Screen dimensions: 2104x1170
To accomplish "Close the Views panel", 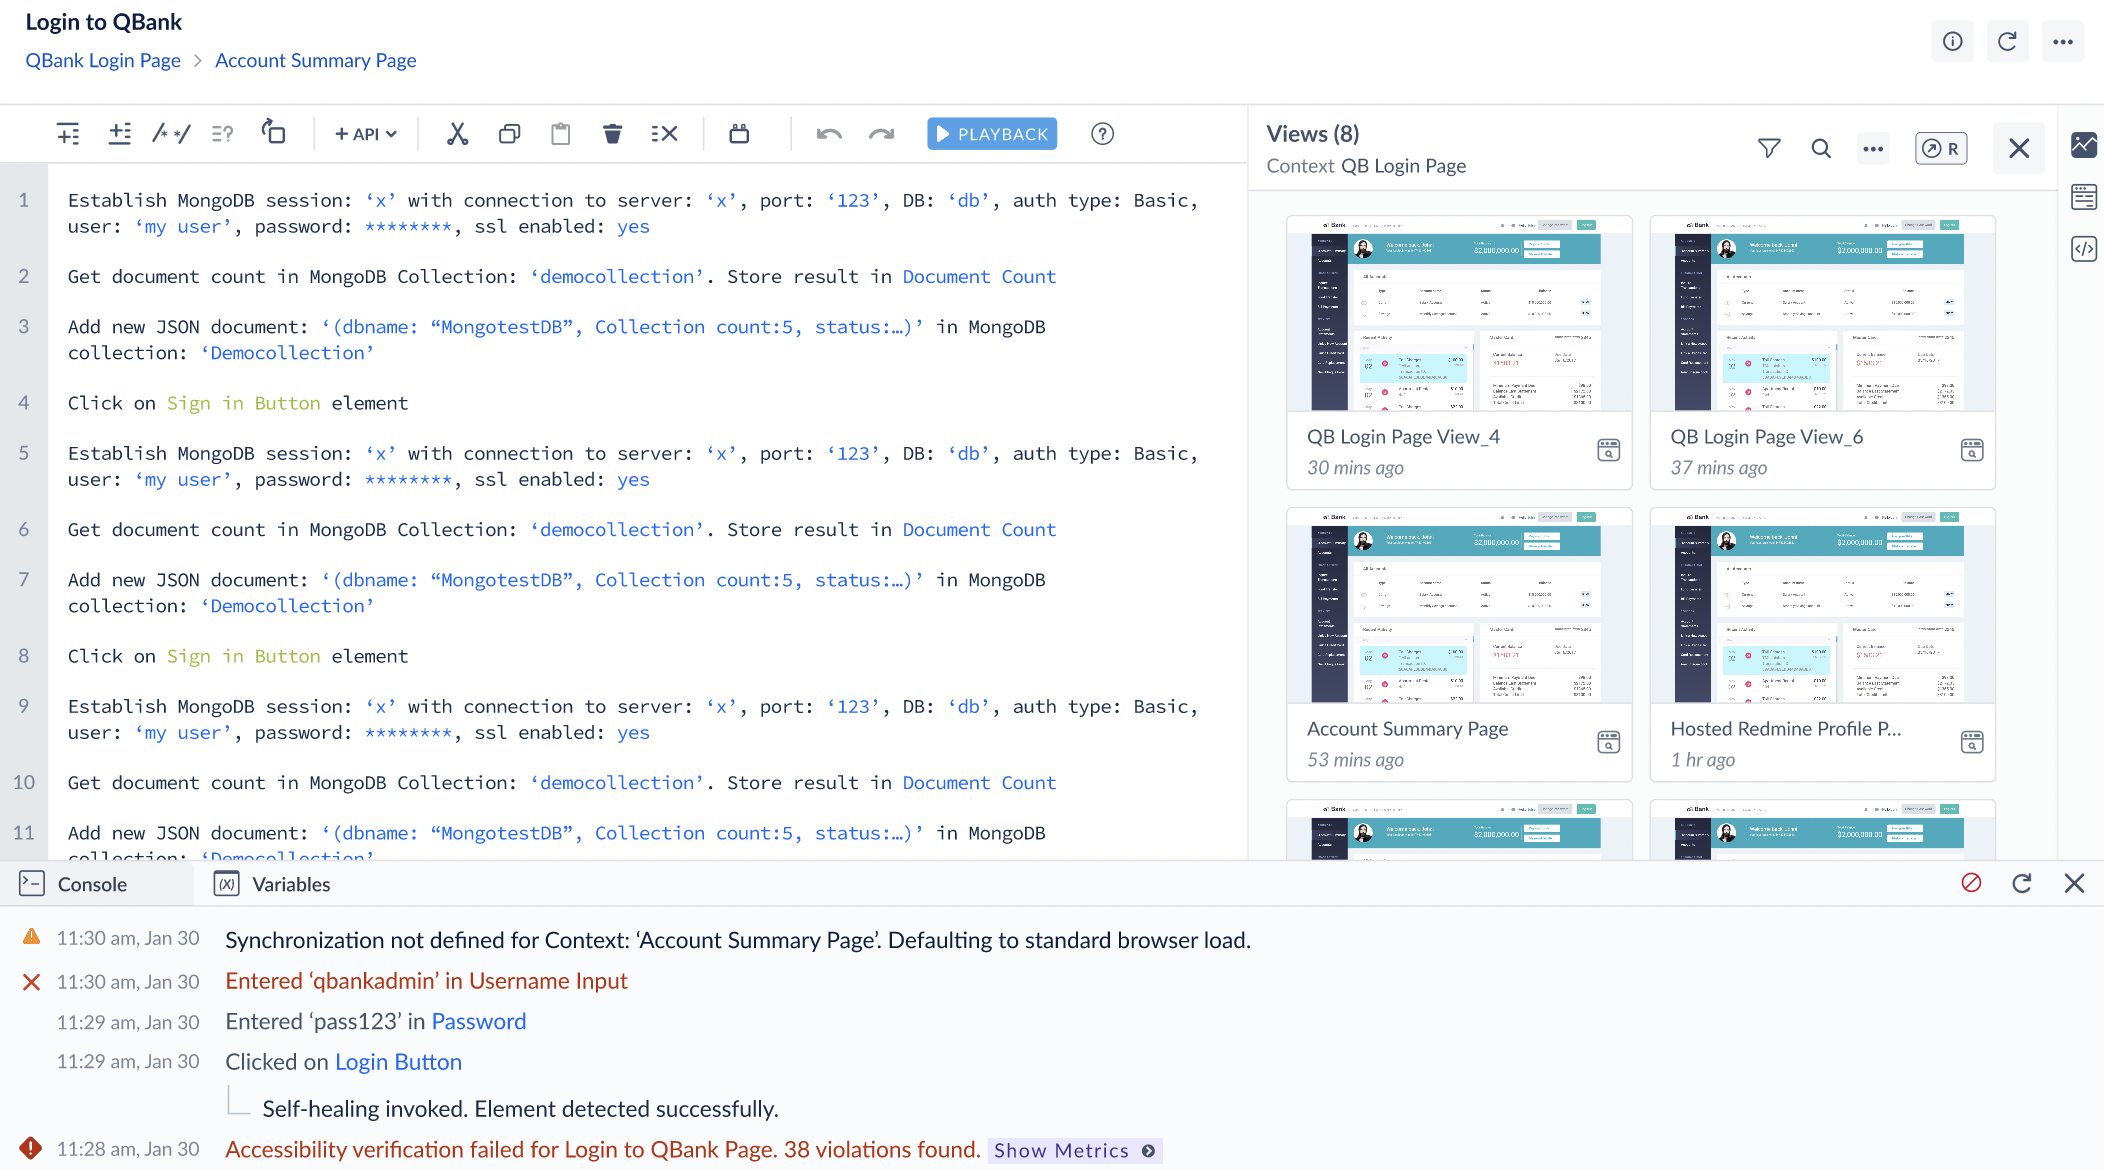I will point(2019,149).
